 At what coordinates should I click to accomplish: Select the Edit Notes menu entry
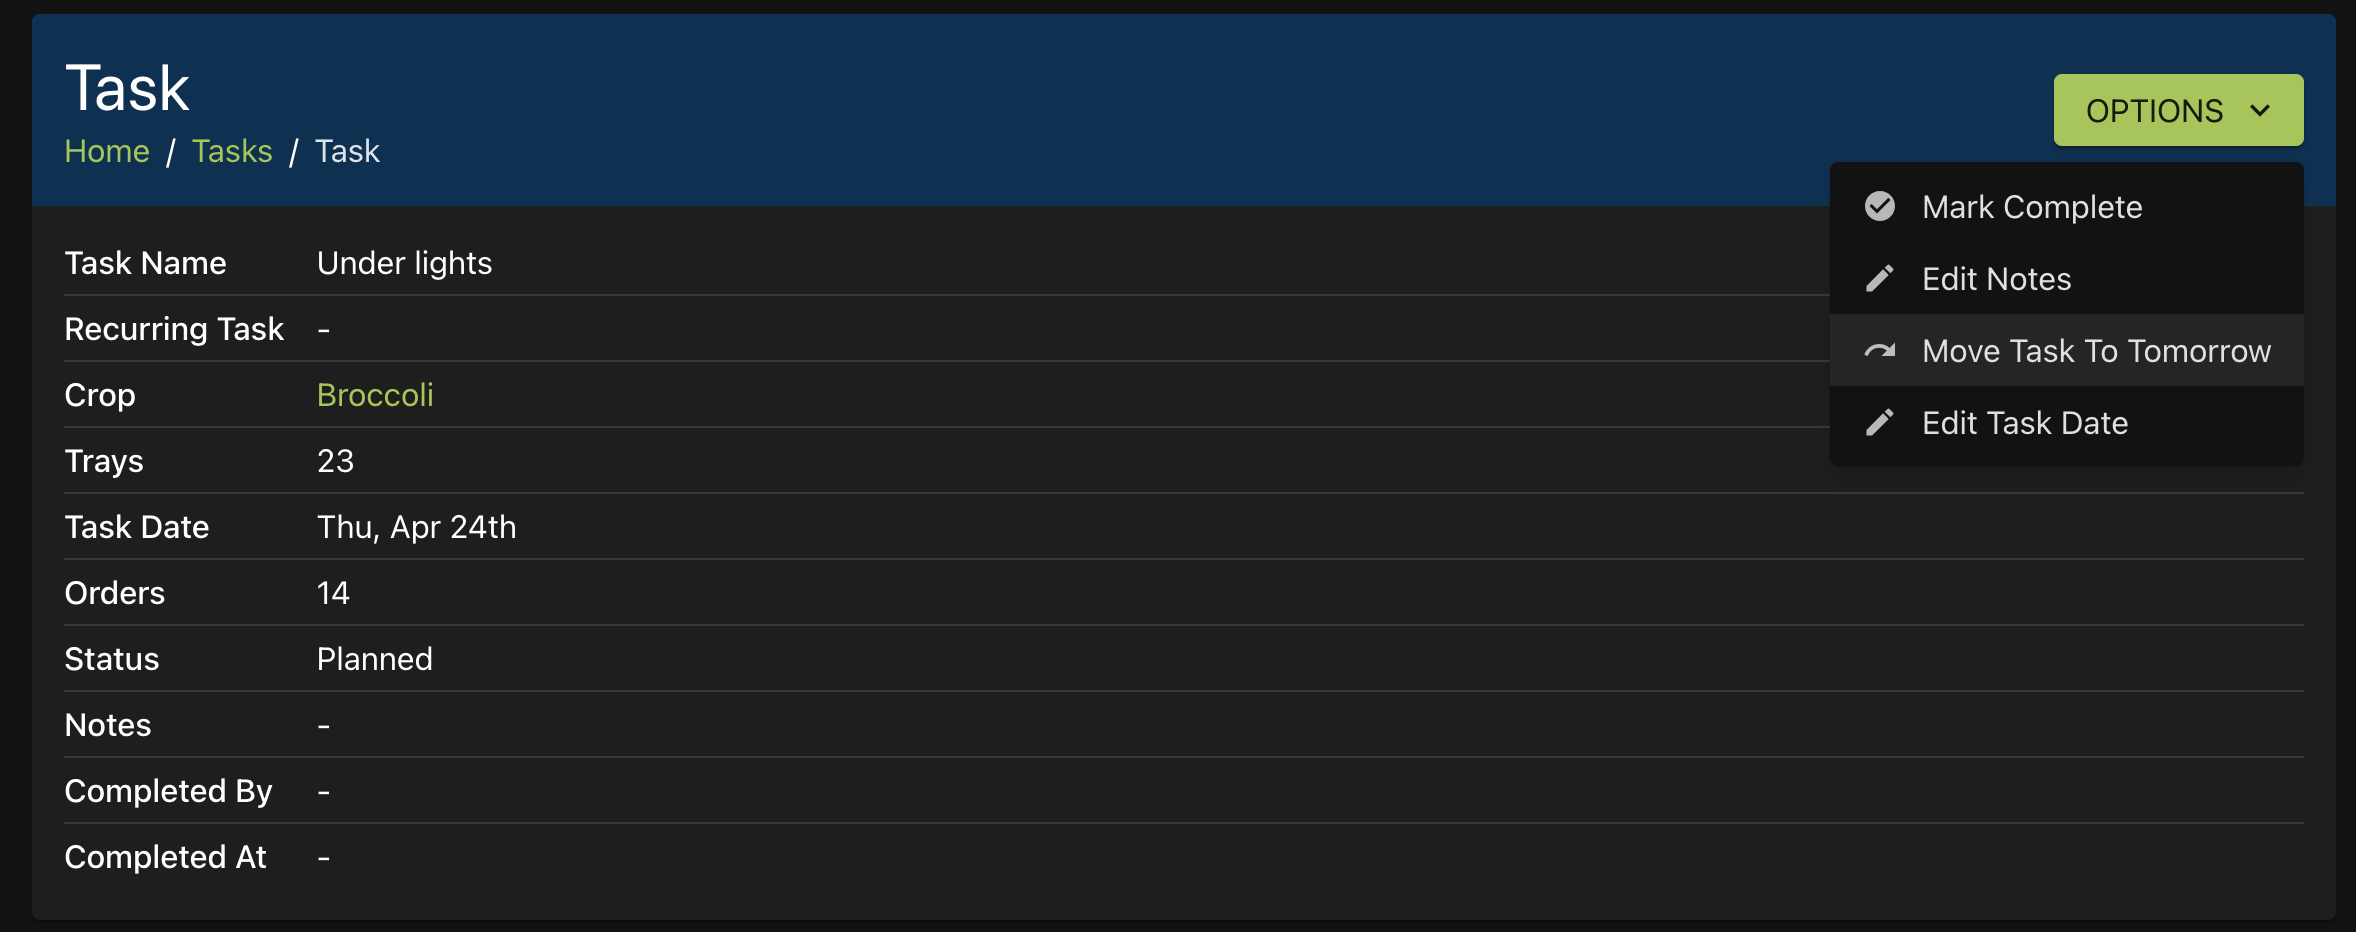point(1996,279)
